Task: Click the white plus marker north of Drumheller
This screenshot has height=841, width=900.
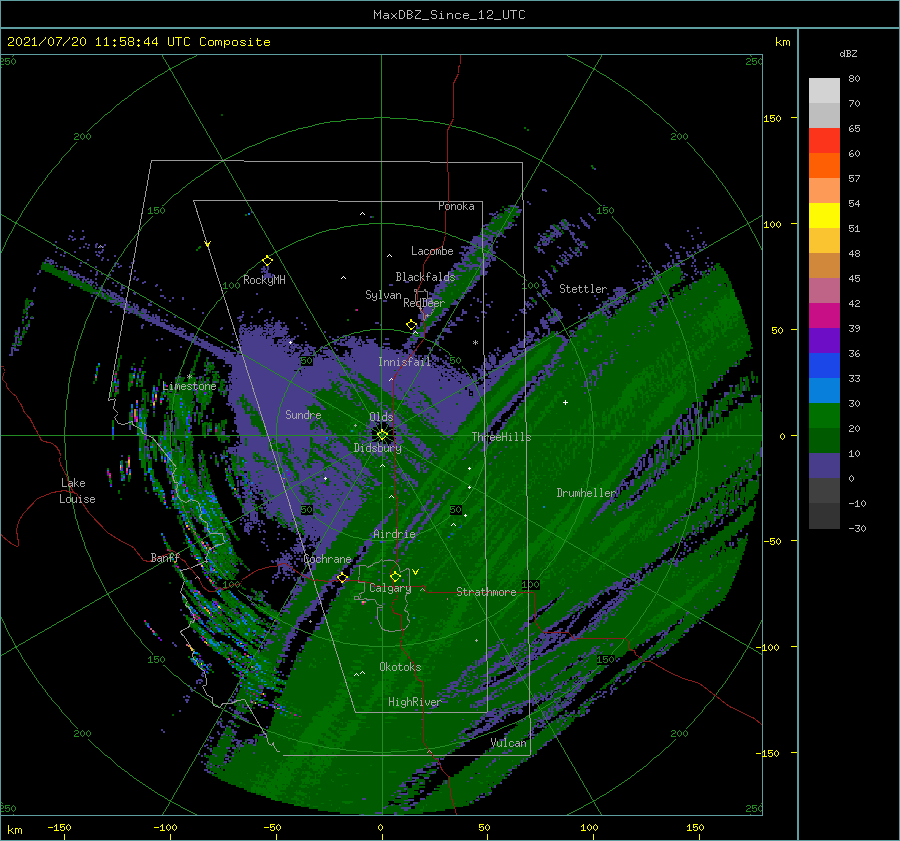Action: coord(565,402)
